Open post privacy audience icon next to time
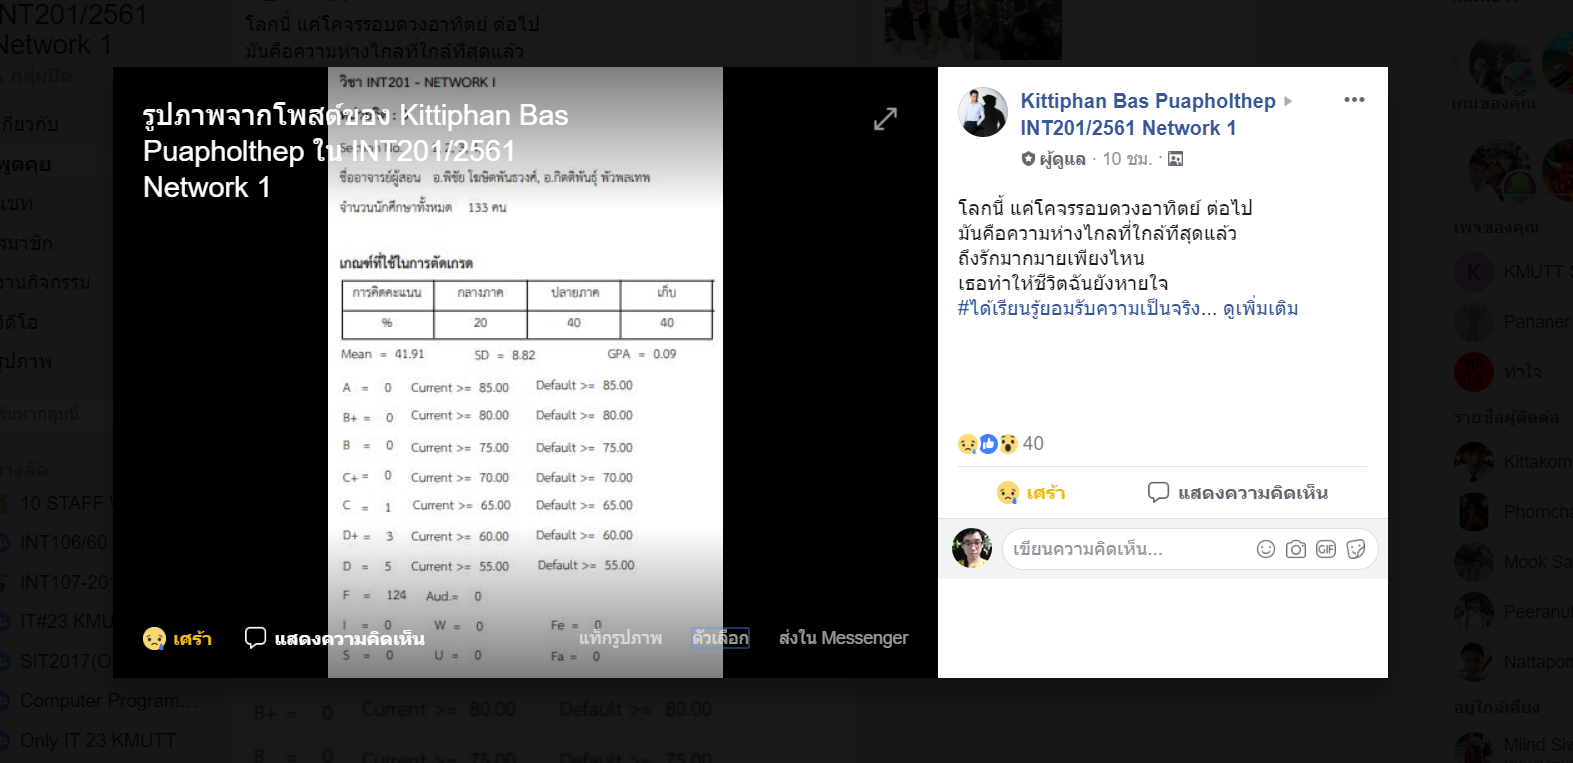This screenshot has width=1573, height=763. [1176, 159]
